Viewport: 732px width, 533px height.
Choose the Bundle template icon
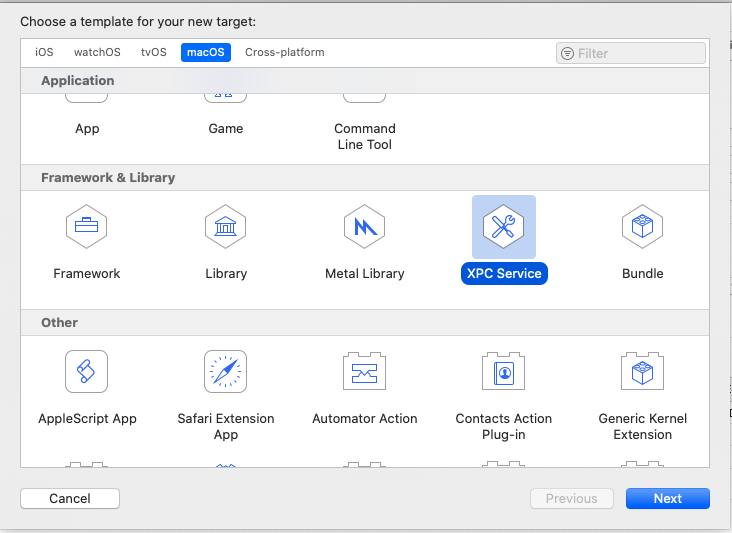[642, 226]
